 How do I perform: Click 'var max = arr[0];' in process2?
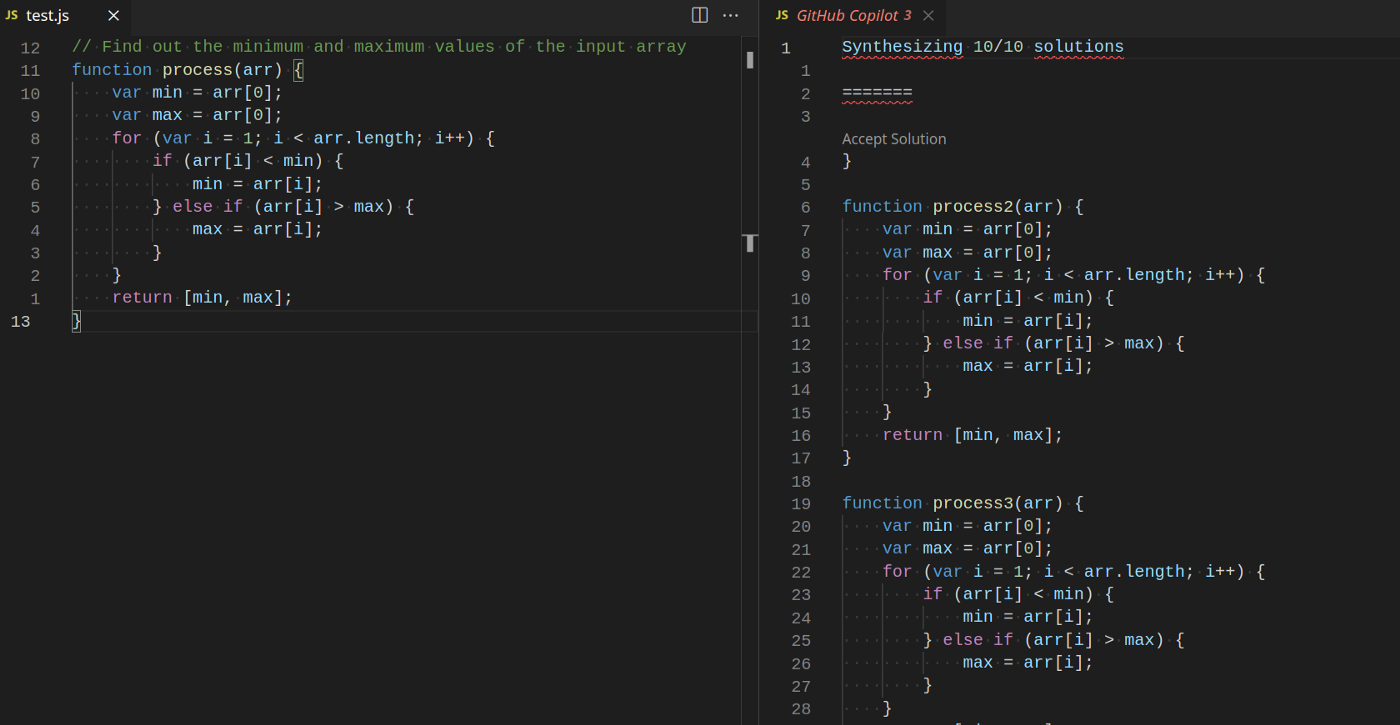coord(968,253)
